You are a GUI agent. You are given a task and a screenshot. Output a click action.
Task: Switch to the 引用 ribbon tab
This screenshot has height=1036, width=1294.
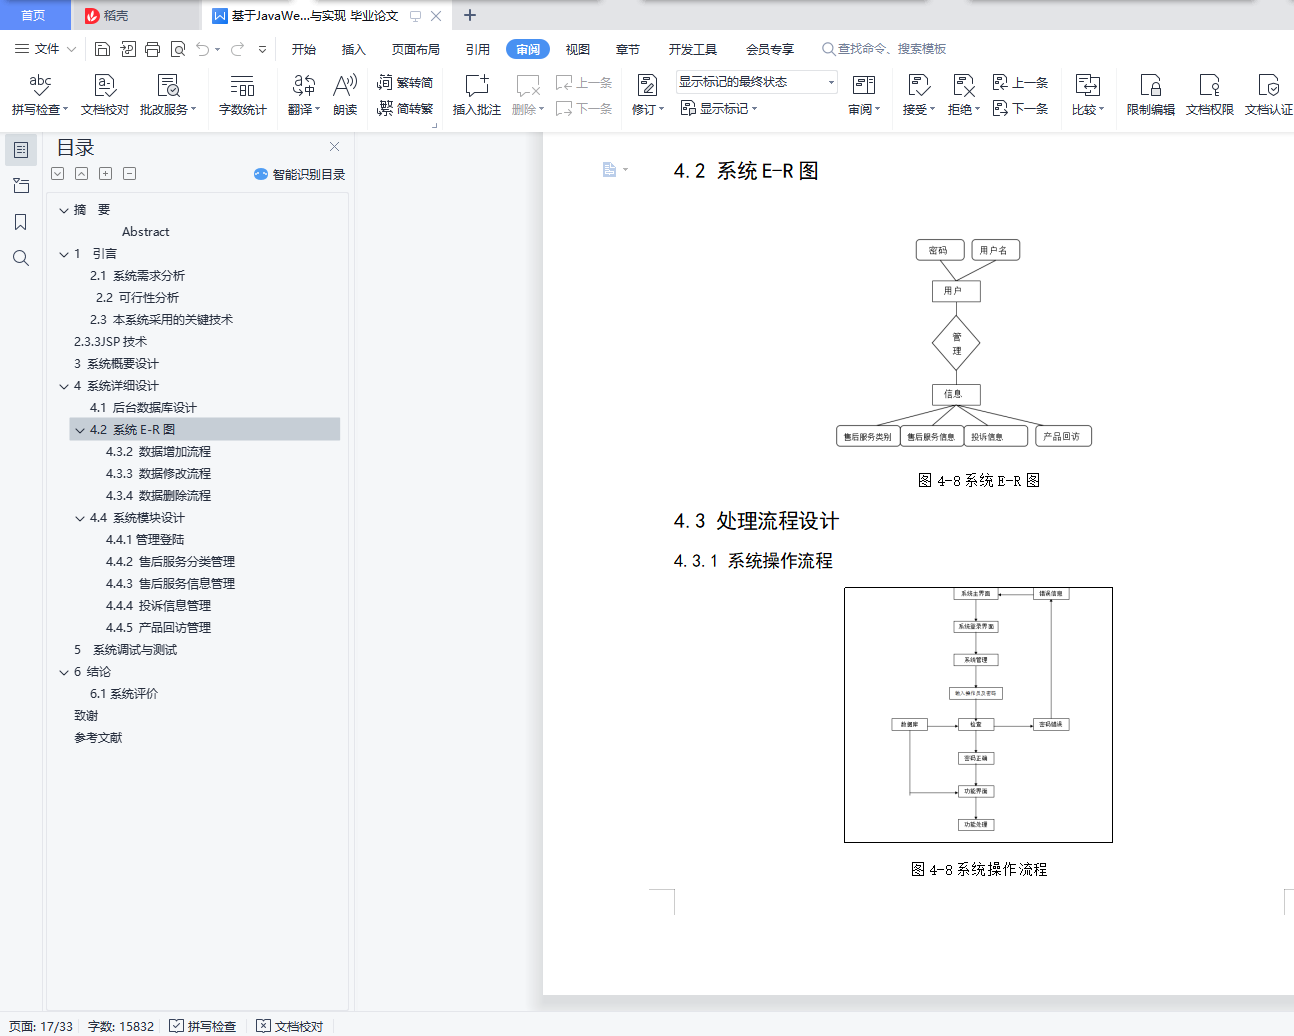pyautogui.click(x=478, y=49)
